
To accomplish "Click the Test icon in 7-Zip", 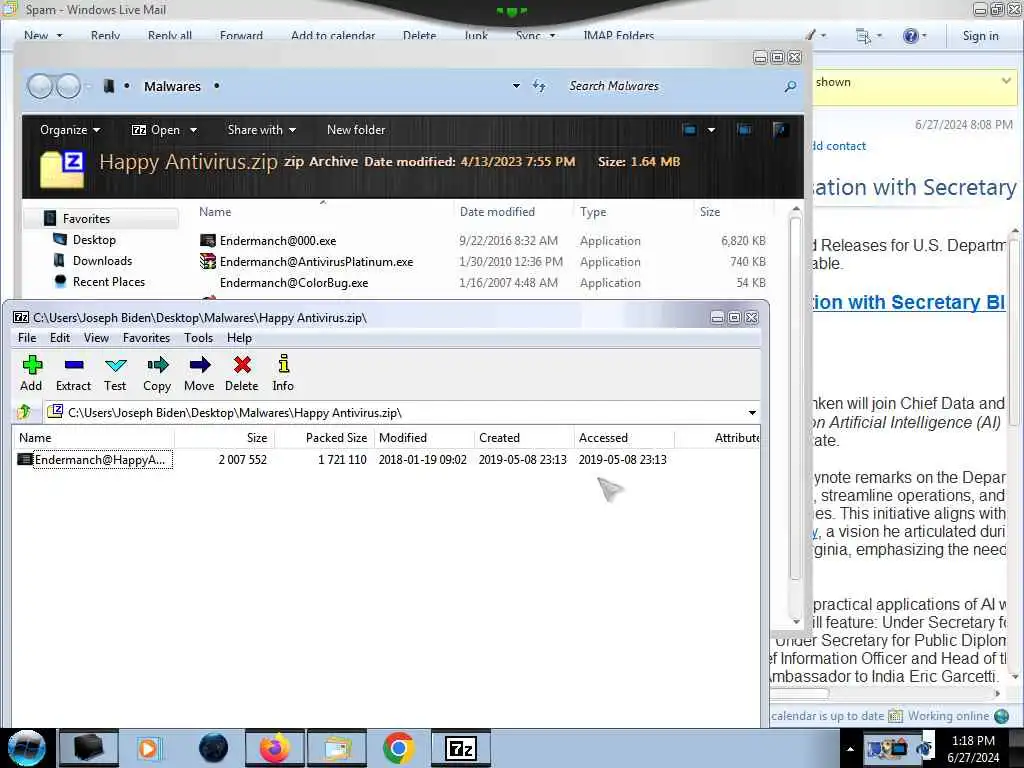I will 116,365.
